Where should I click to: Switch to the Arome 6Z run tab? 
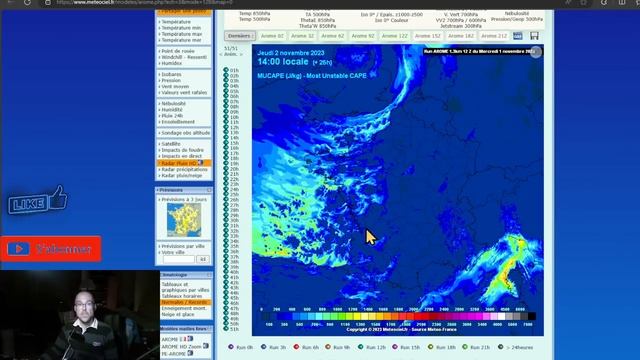pos(333,36)
